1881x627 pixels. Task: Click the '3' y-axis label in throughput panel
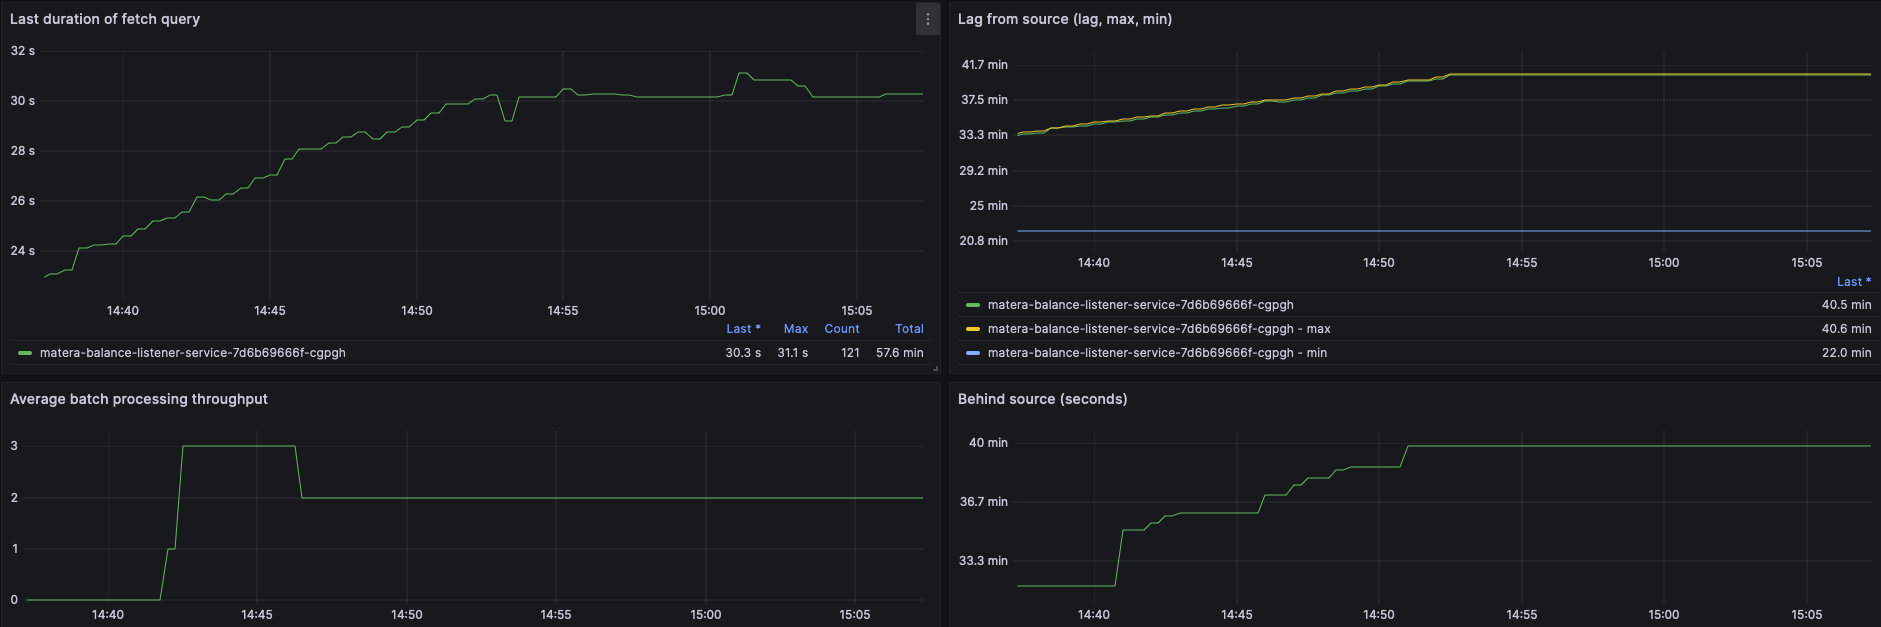[14, 446]
